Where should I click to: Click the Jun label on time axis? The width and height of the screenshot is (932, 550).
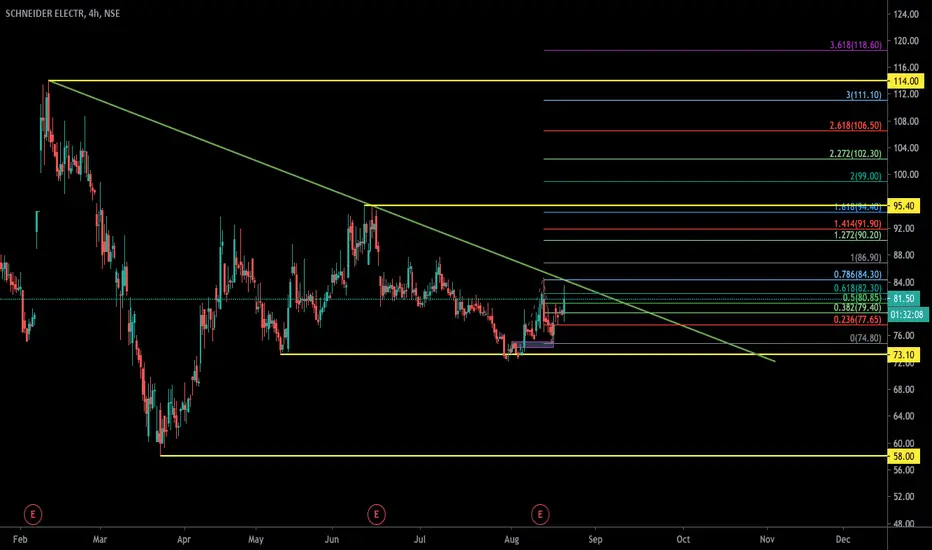332,539
